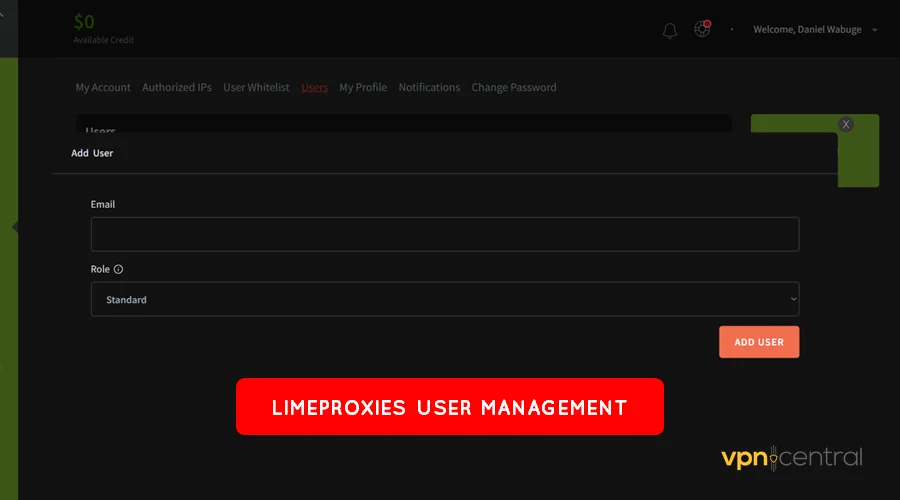Open the Authorized IPs tab
Viewport: 900px width, 500px height.
click(x=177, y=87)
